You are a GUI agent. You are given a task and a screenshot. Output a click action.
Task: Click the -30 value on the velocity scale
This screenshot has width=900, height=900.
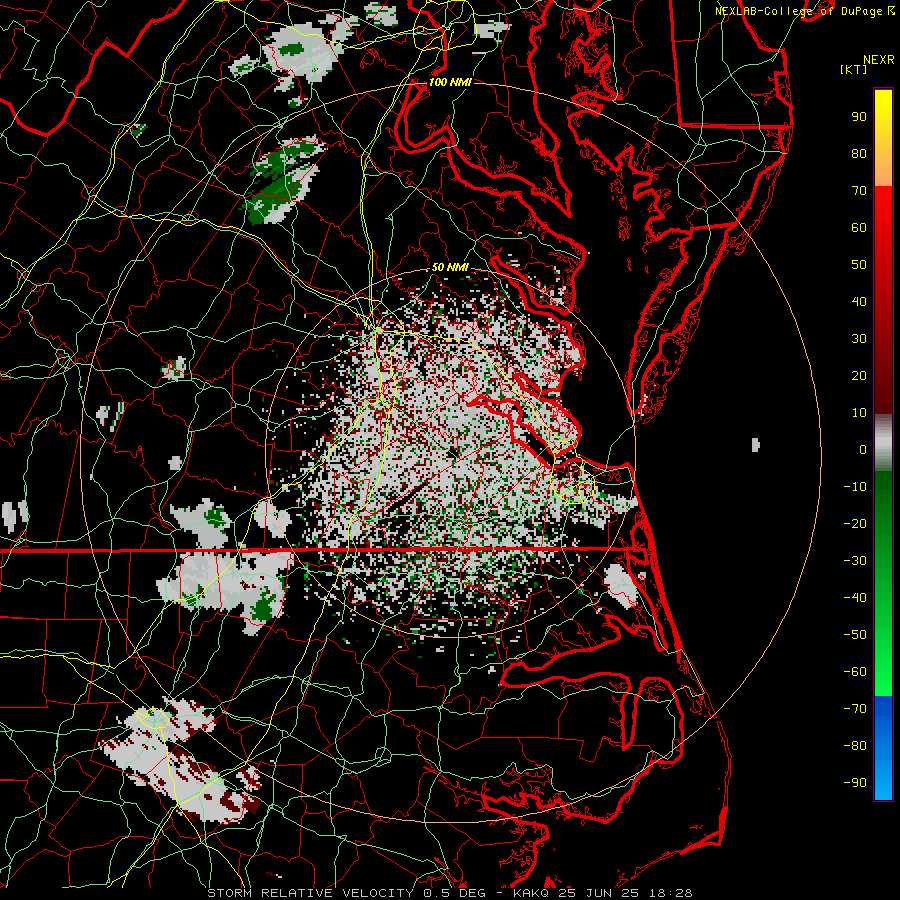click(855, 561)
